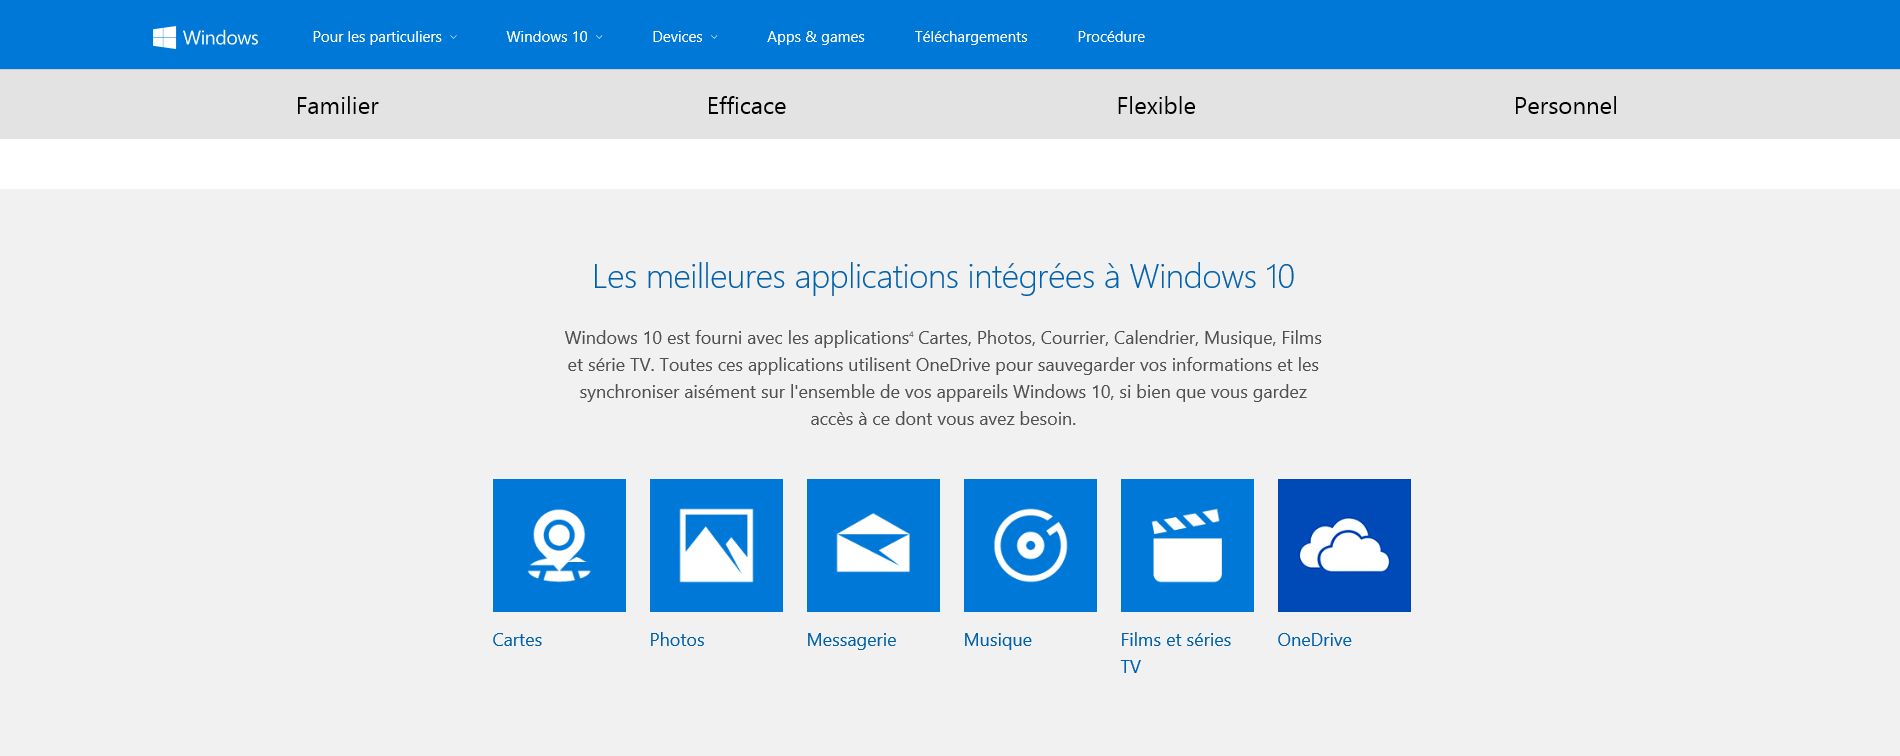Switch to the Efficace tab
This screenshot has width=1900, height=756.
click(746, 105)
